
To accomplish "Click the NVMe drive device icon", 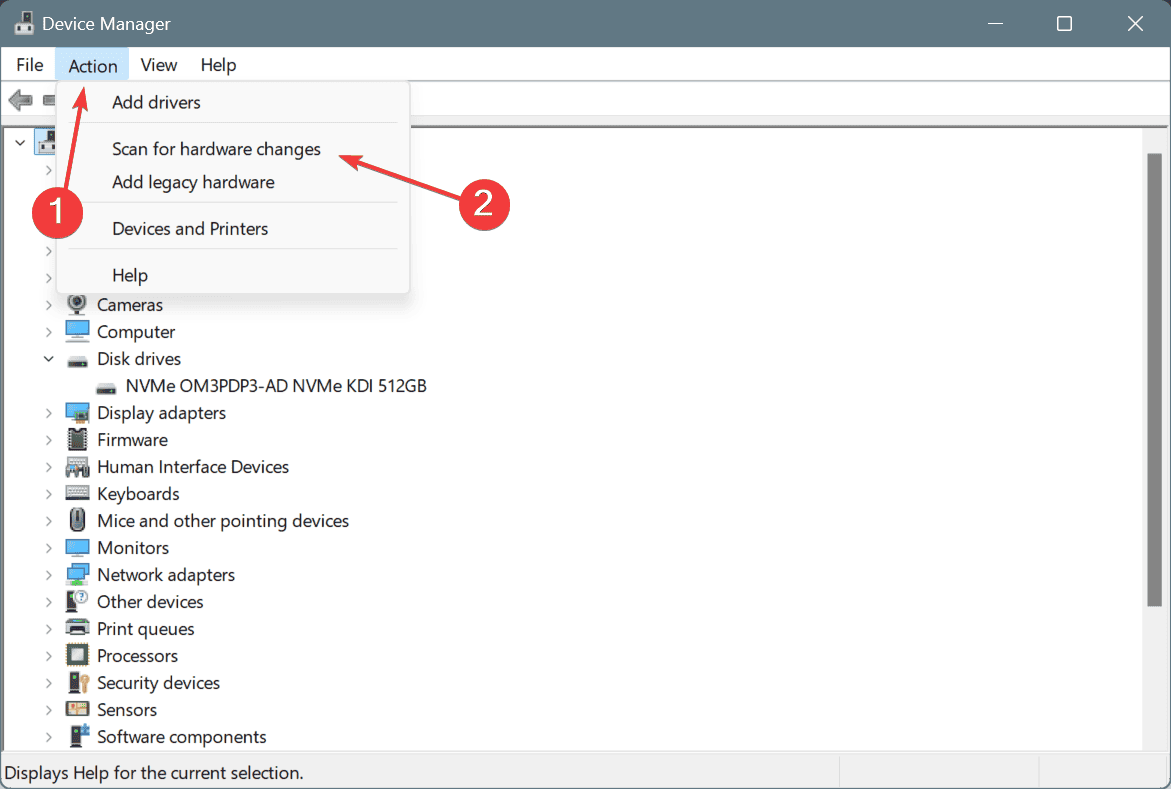I will tap(106, 389).
